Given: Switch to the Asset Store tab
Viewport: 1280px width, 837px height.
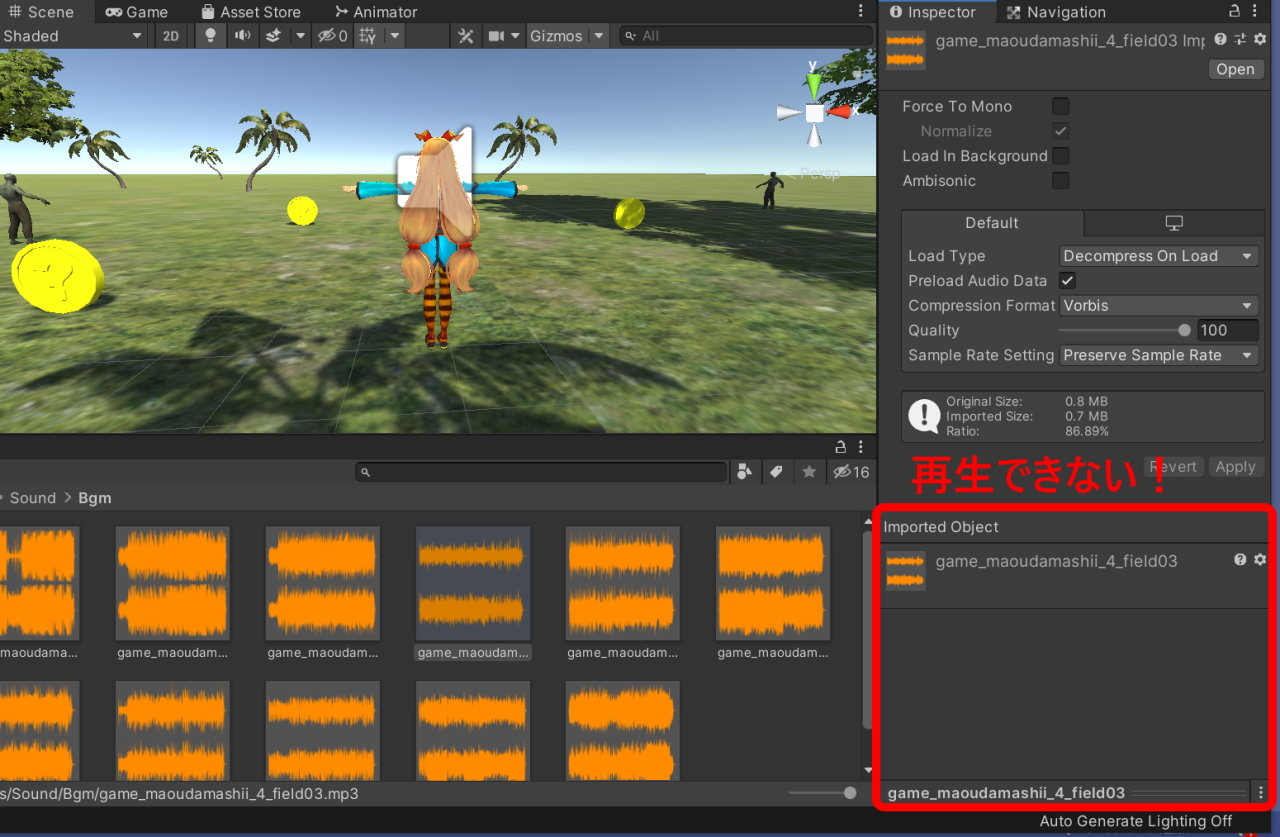Looking at the screenshot, I should [250, 11].
